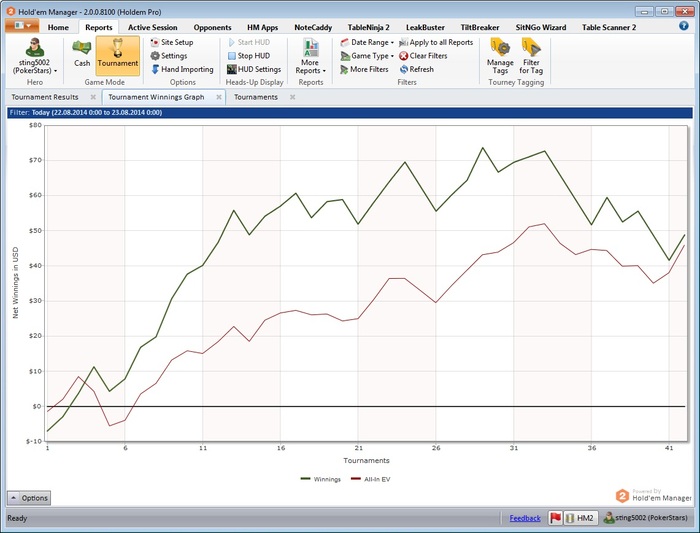Open the Date Range filter dropdown

coord(367,42)
